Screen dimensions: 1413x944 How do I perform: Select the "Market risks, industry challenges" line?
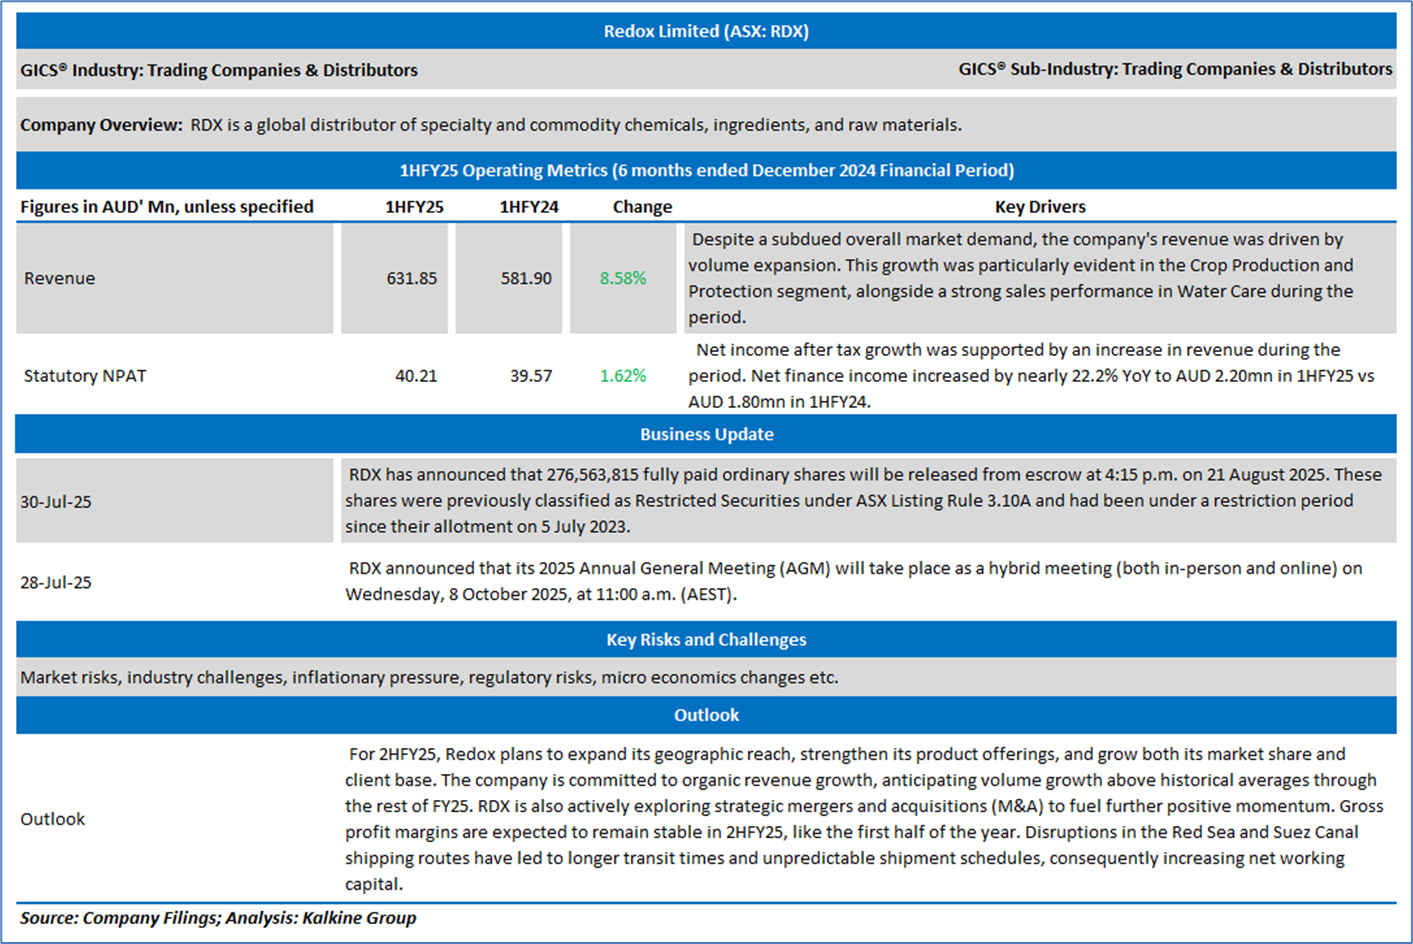[429, 677]
